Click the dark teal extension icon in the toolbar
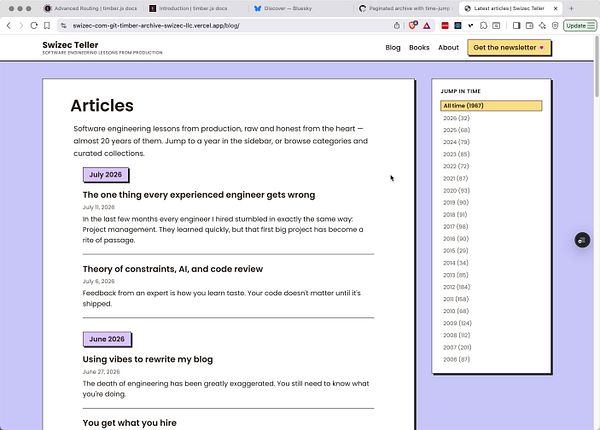Image resolution: width=600 pixels, height=430 pixels. tap(458, 26)
